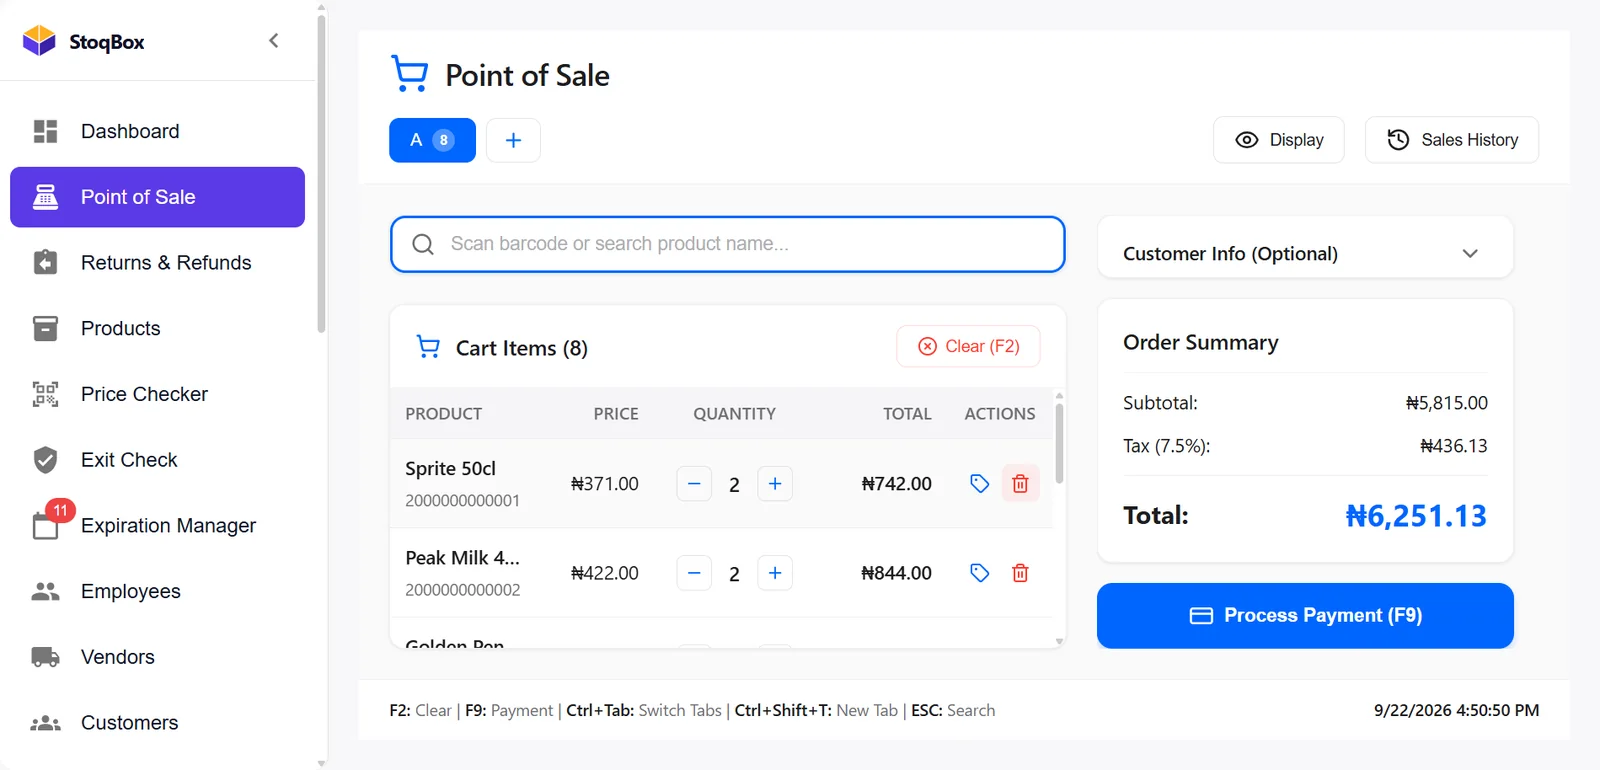Open the Products section

[157, 328]
